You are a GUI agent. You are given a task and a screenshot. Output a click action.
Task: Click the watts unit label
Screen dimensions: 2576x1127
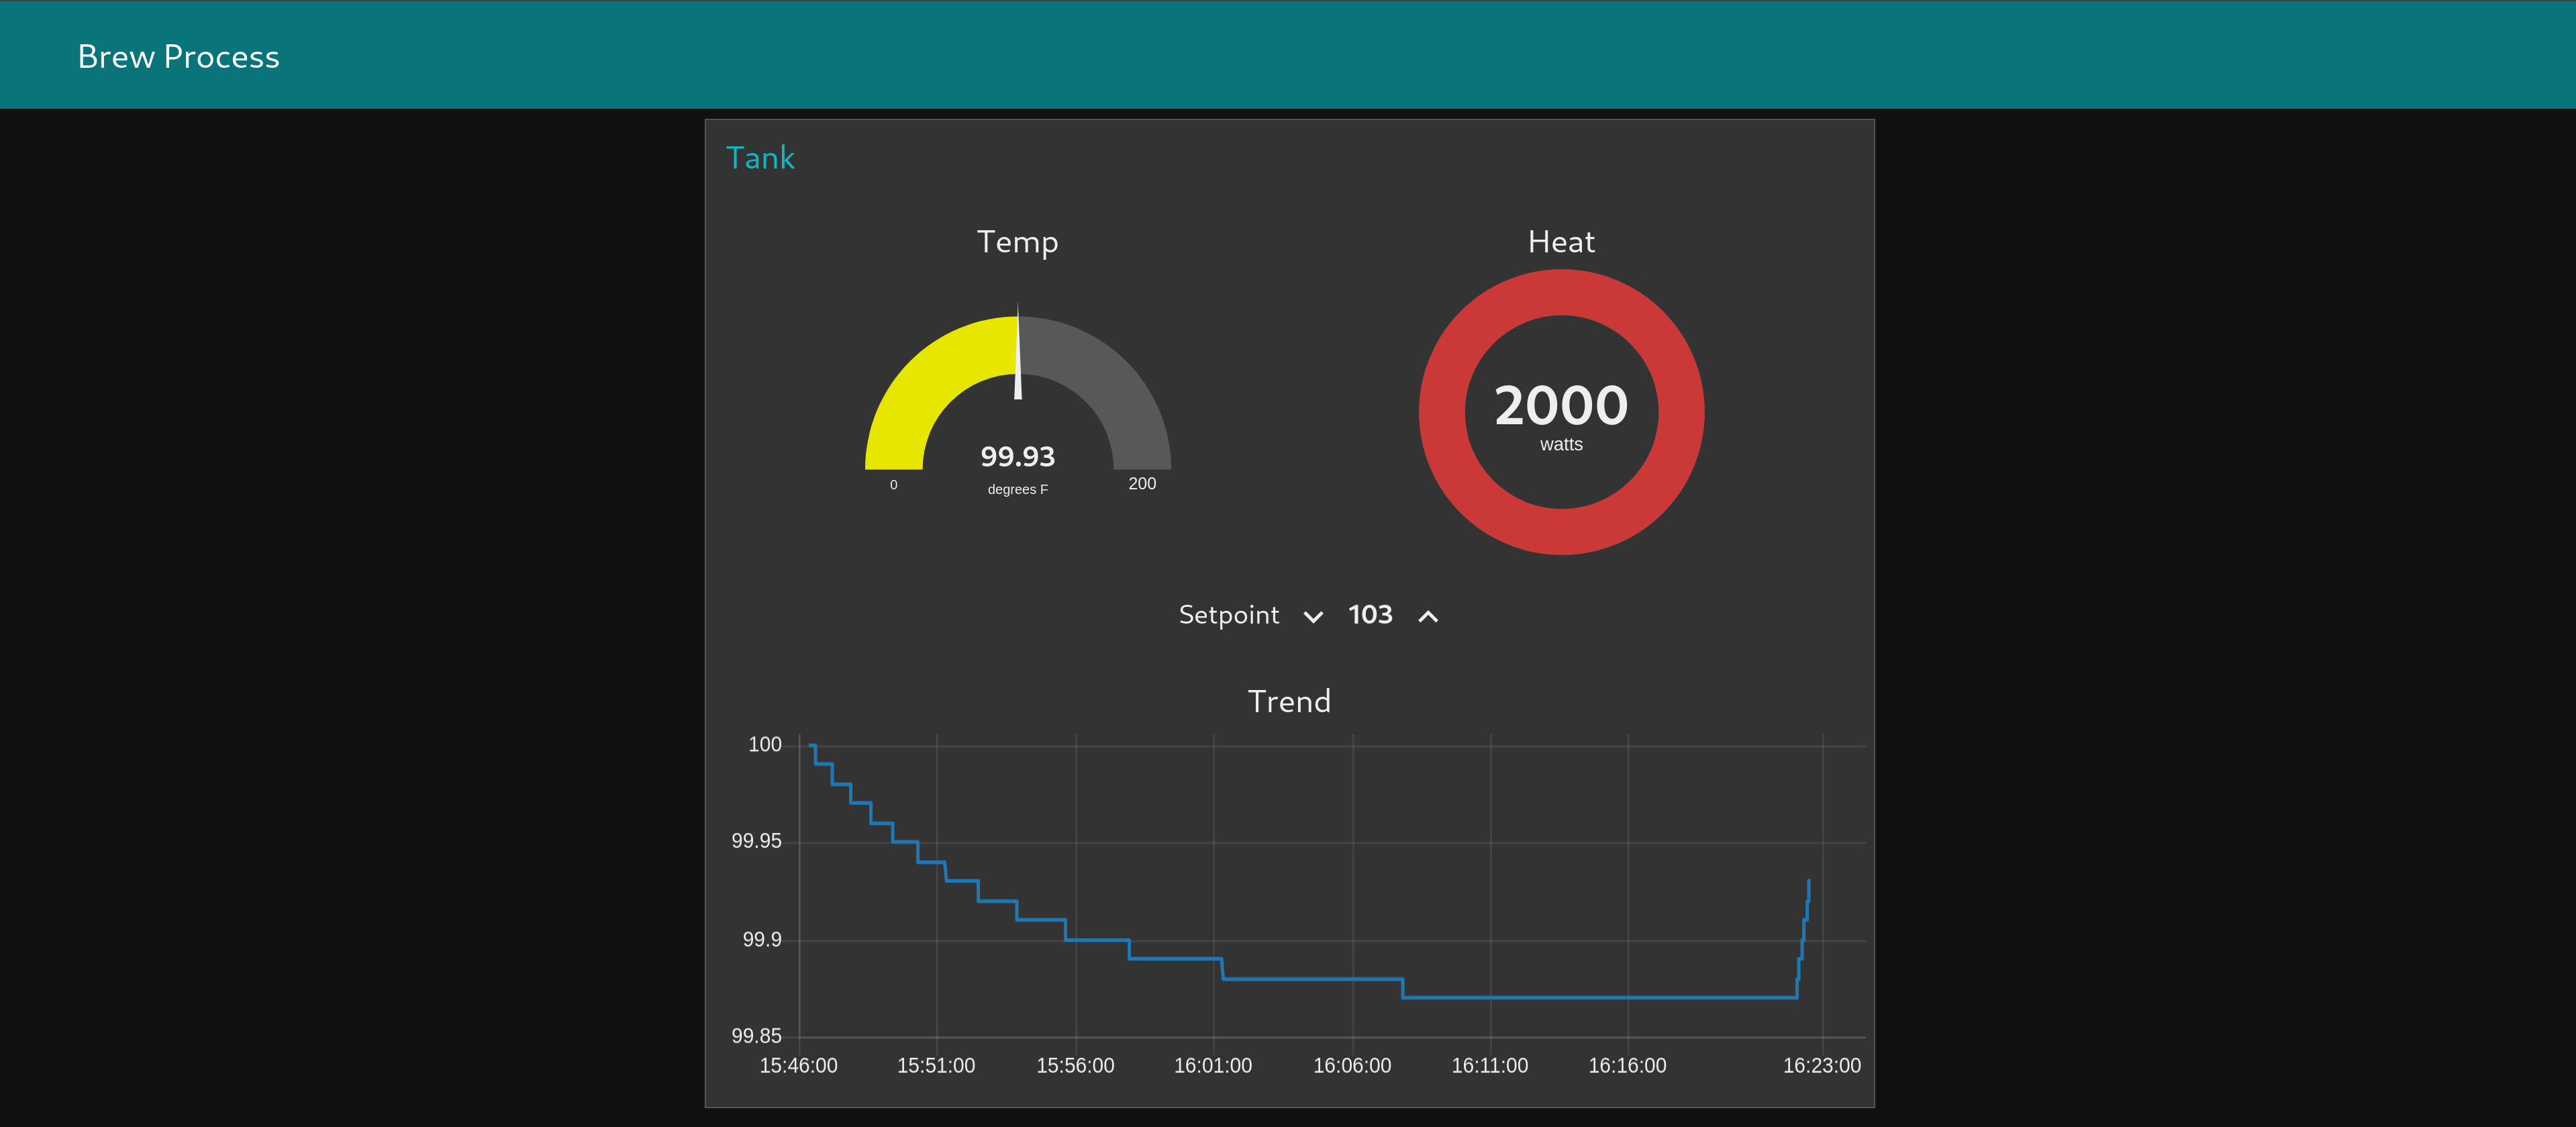coord(1561,444)
